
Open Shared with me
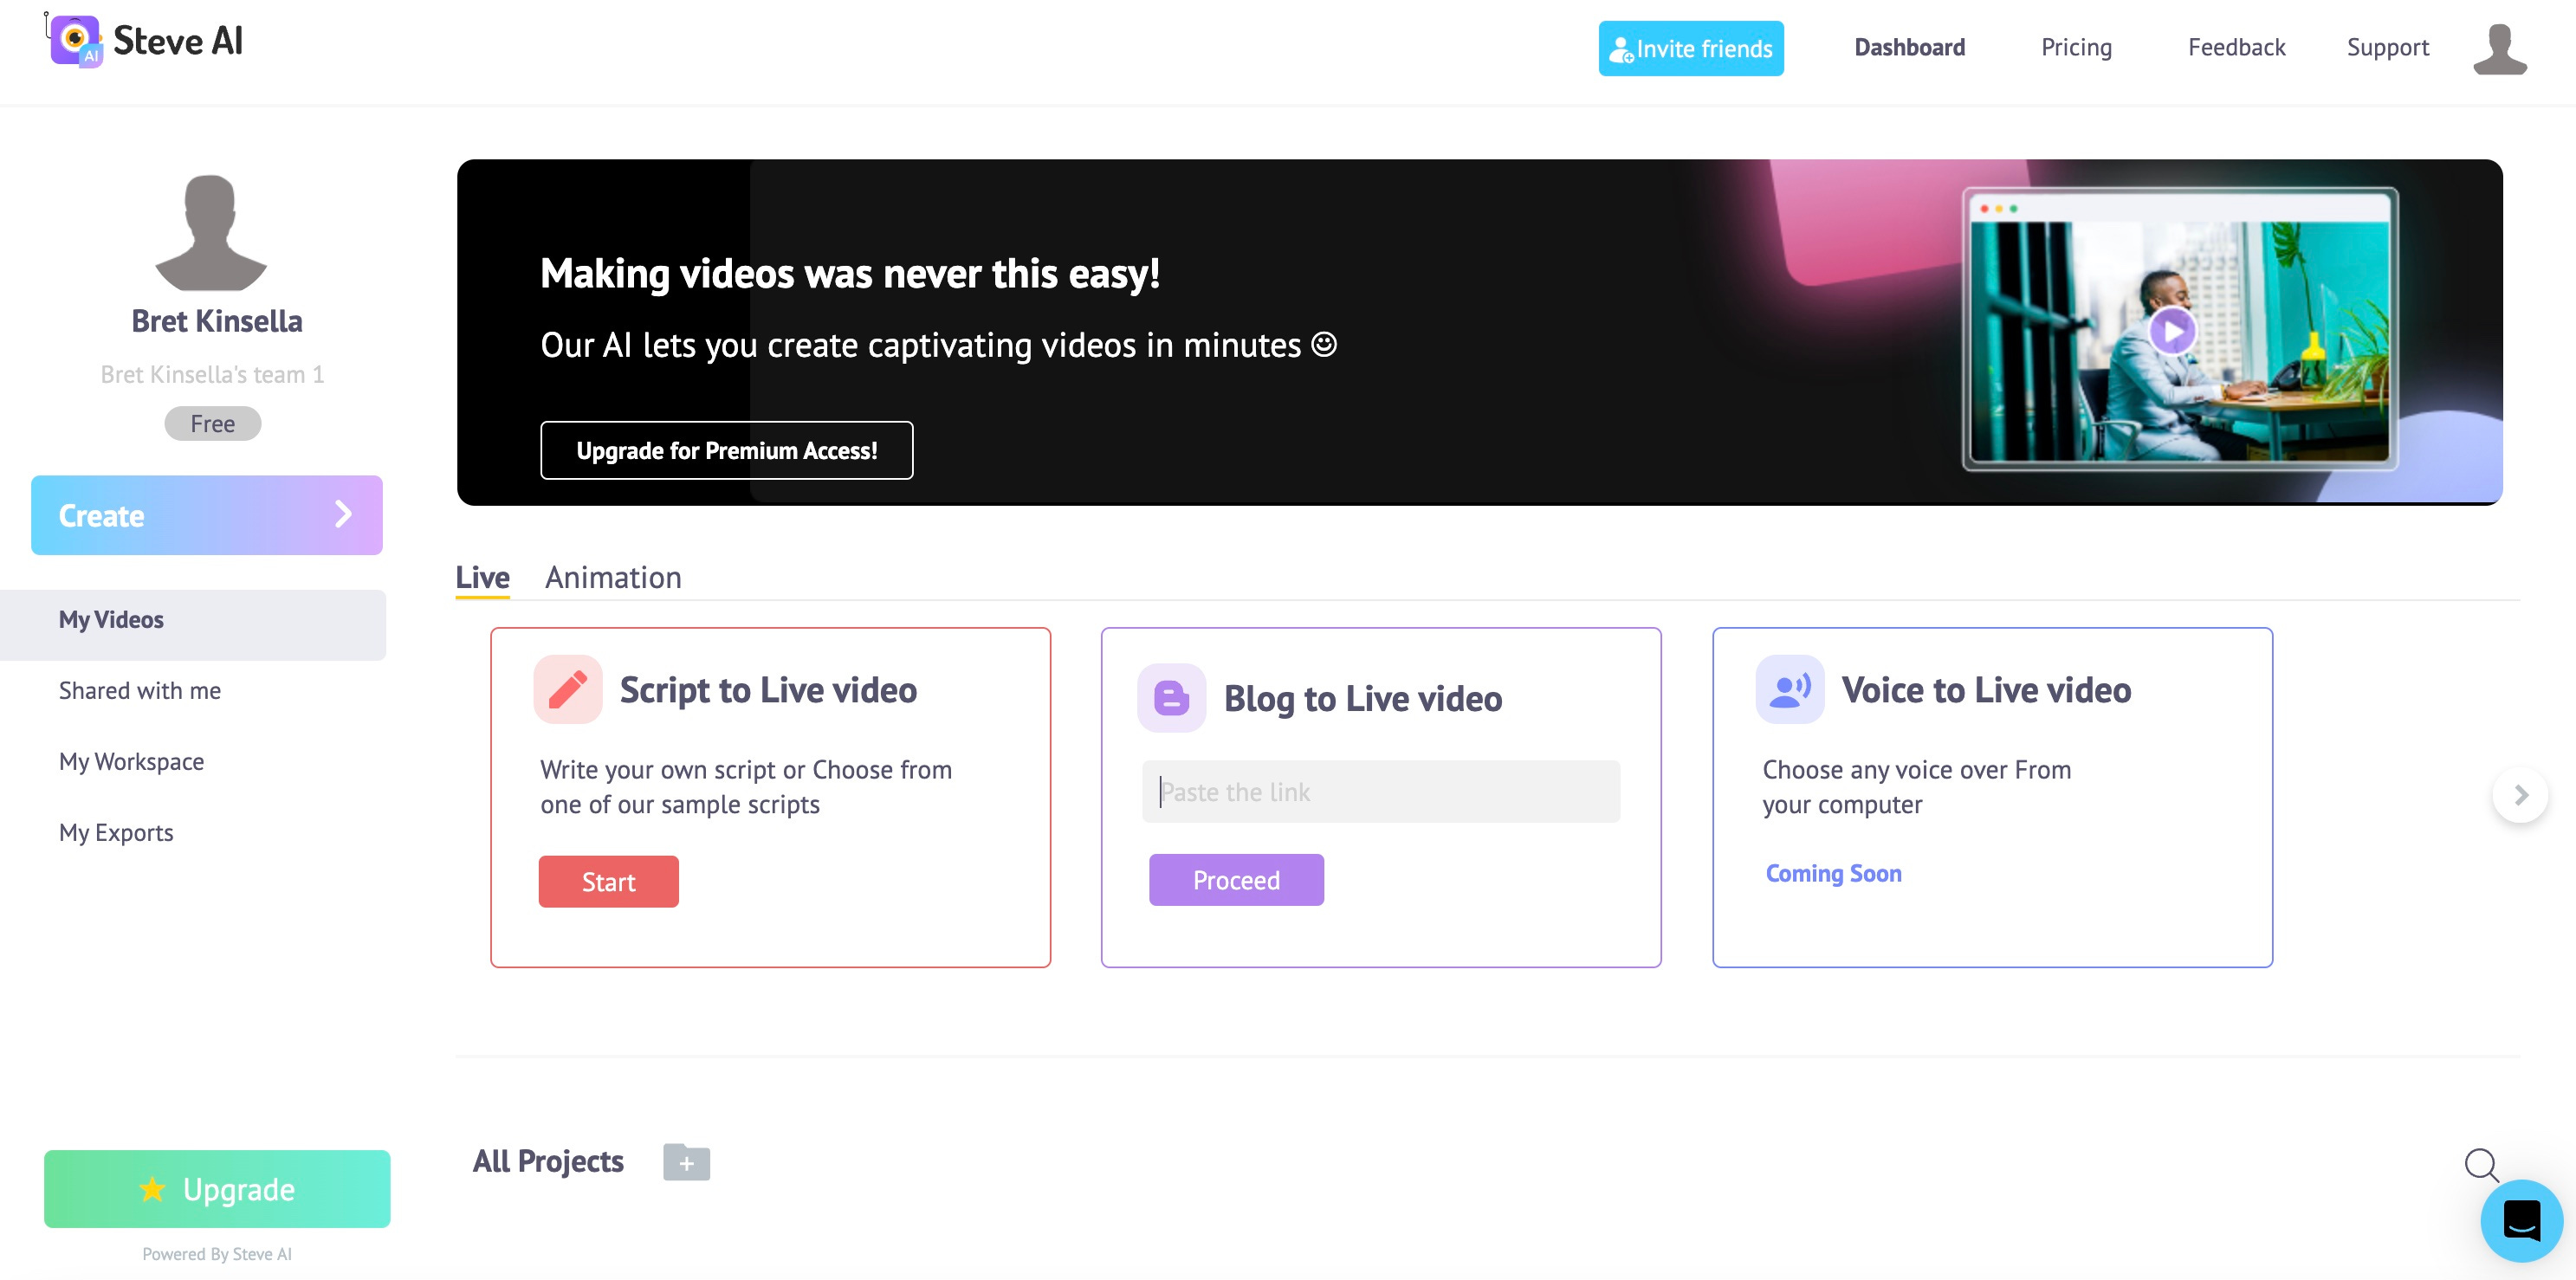coord(140,691)
